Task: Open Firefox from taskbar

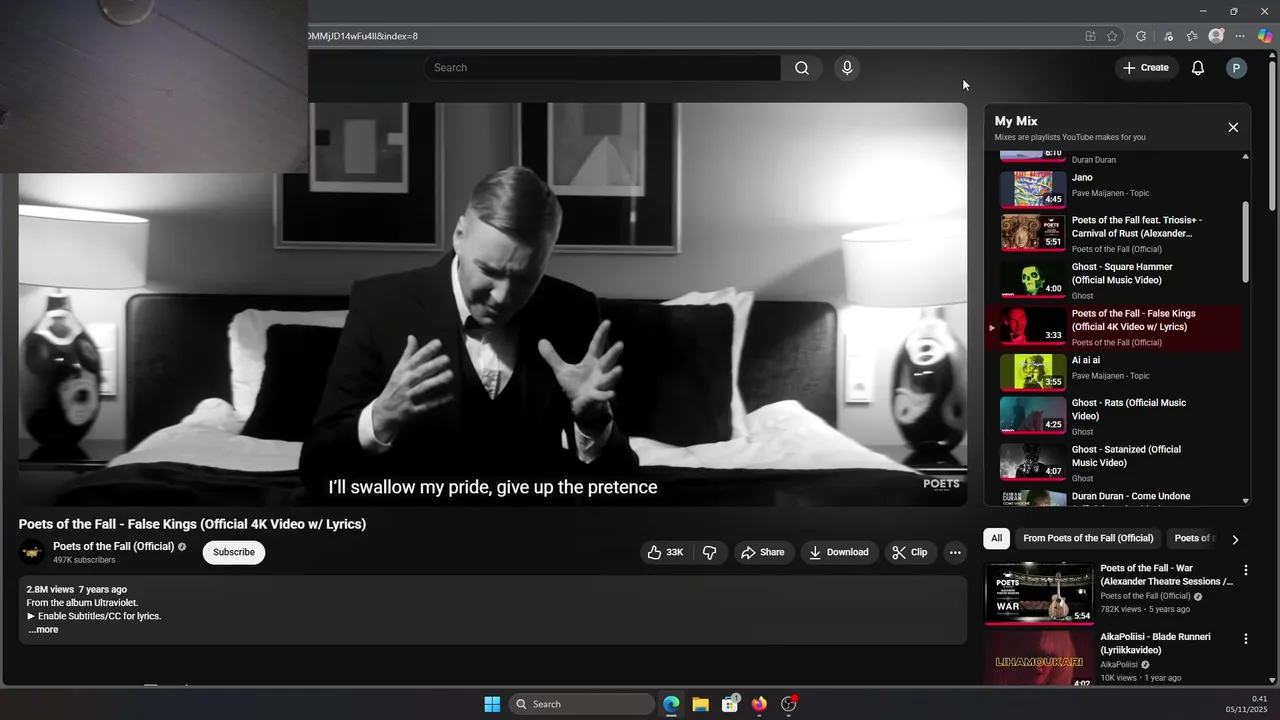Action: [759, 704]
